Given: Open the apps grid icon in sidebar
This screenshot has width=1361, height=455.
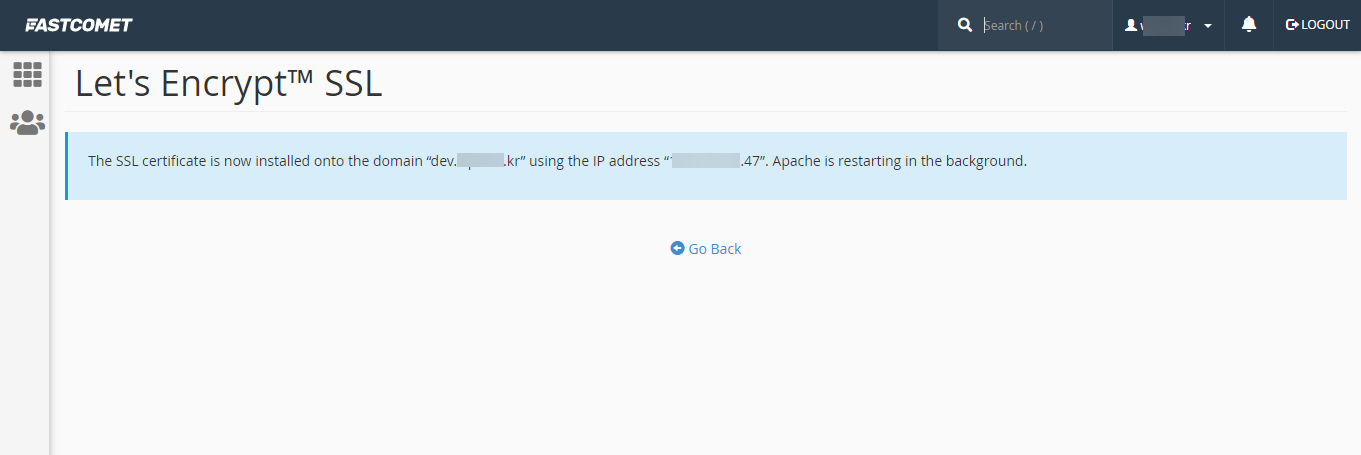Looking at the screenshot, I should pos(27,74).
